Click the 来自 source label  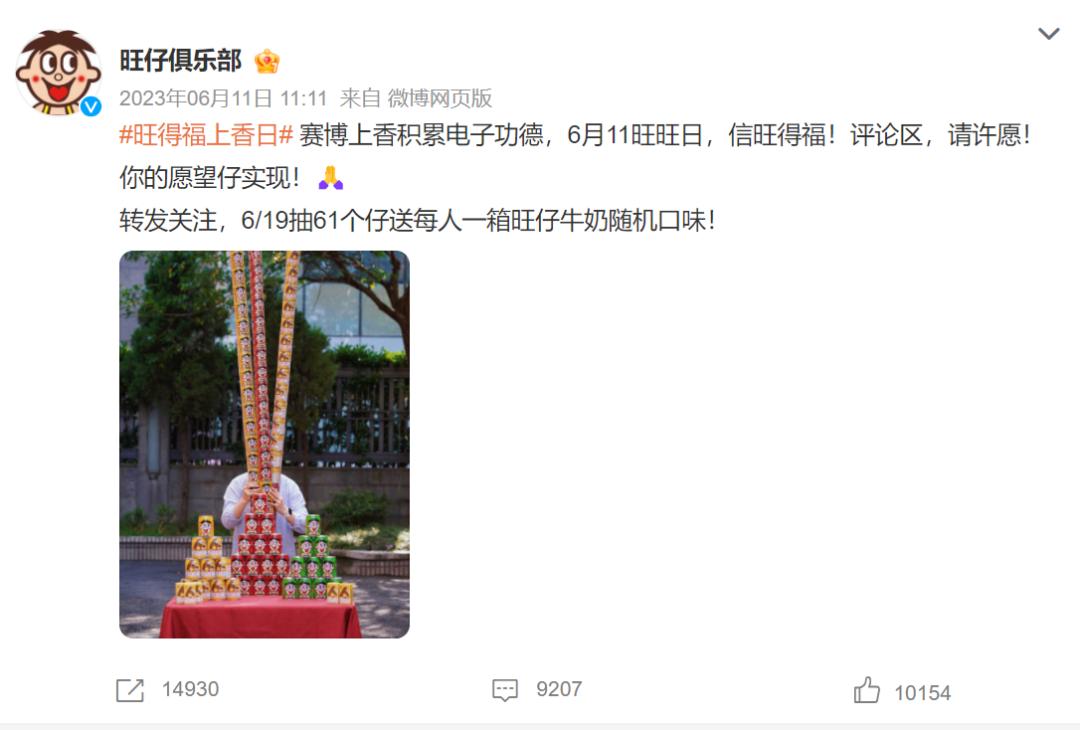pyautogui.click(x=360, y=98)
